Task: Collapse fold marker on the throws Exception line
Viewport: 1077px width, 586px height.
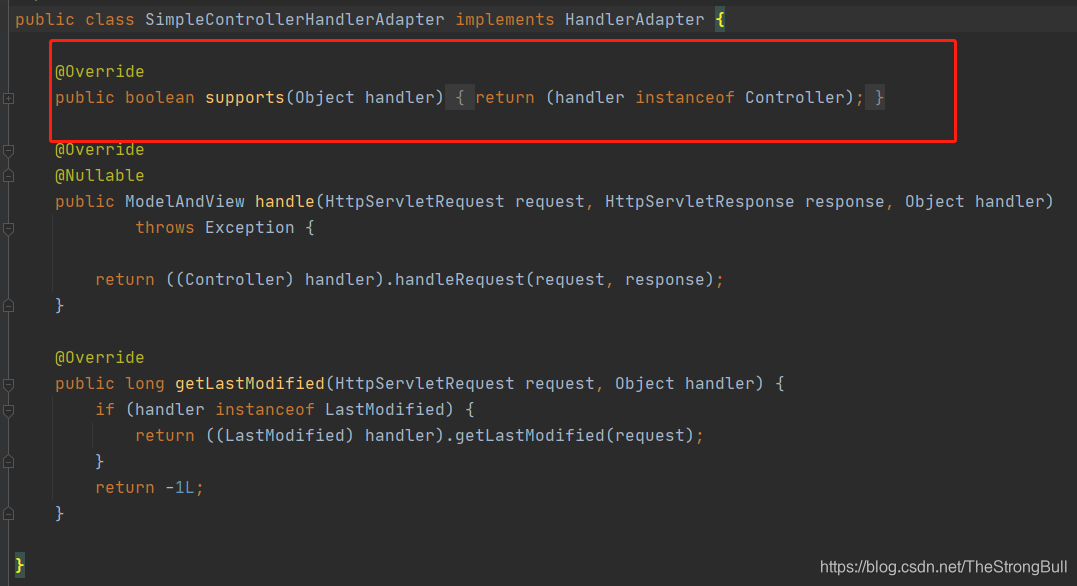Action: point(8,228)
